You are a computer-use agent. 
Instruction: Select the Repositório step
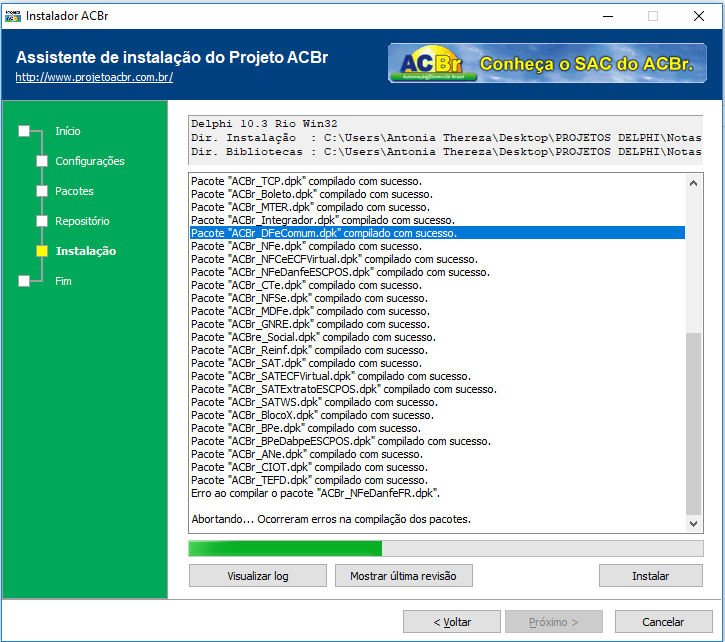pos(82,221)
